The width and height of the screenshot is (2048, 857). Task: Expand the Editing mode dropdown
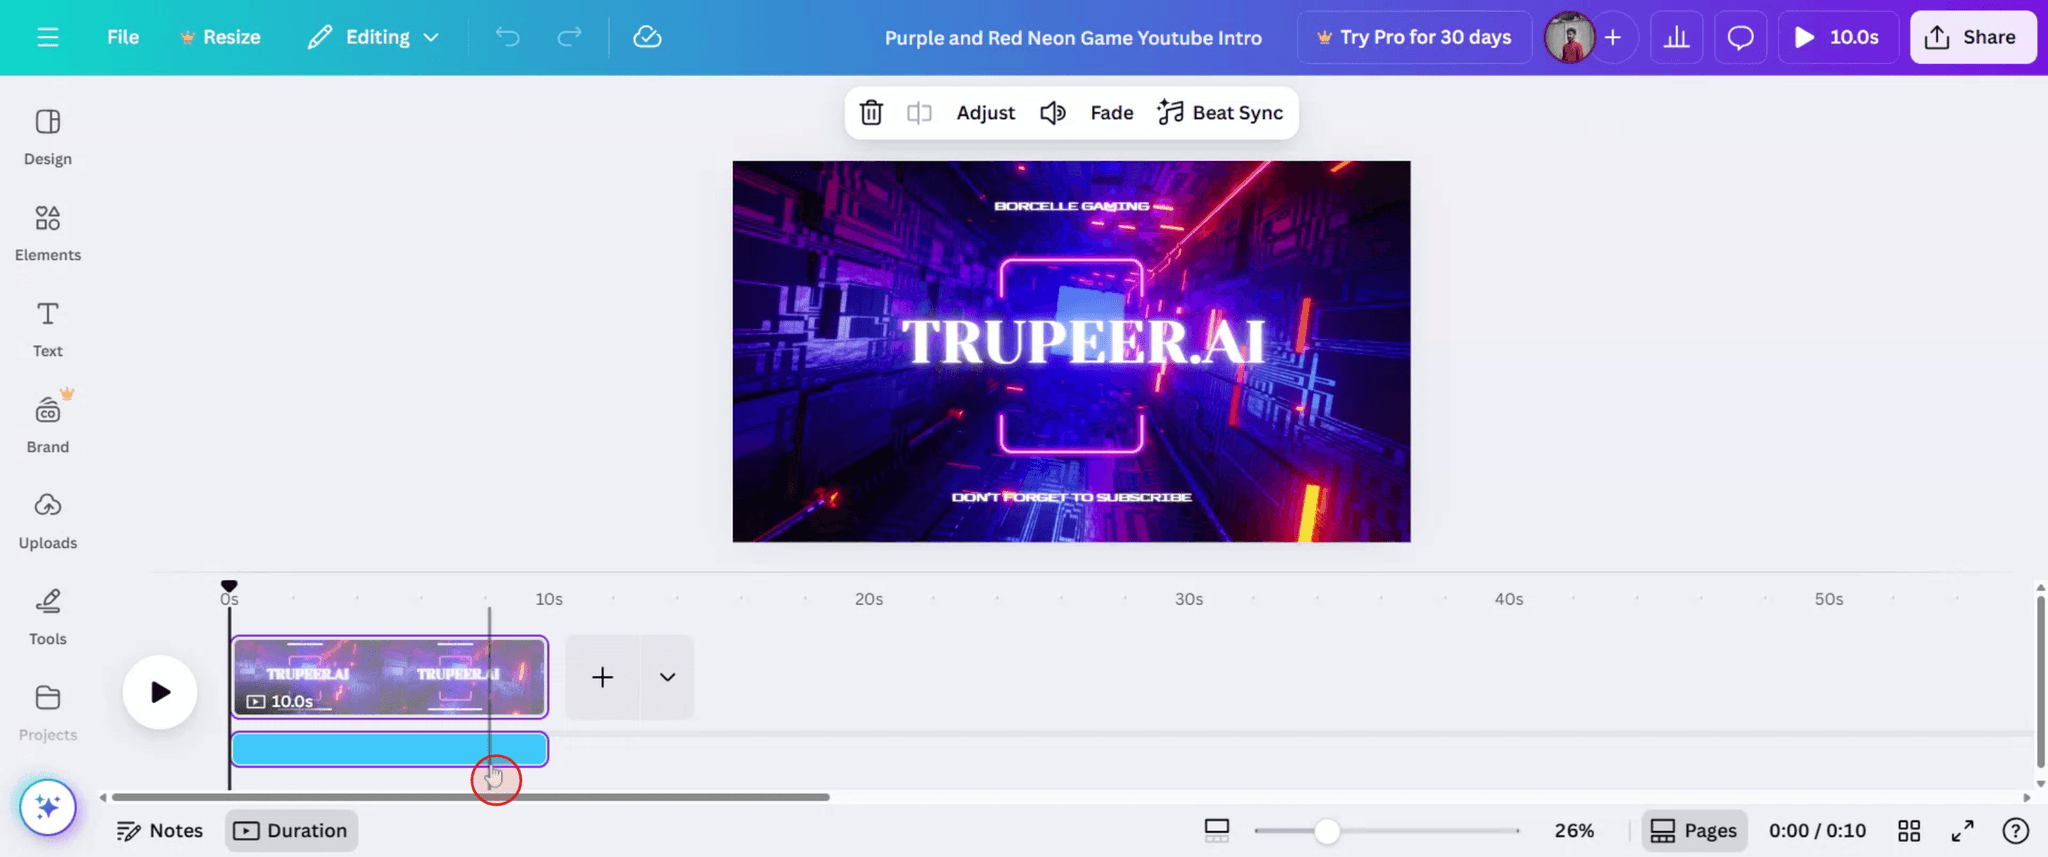(x=373, y=37)
